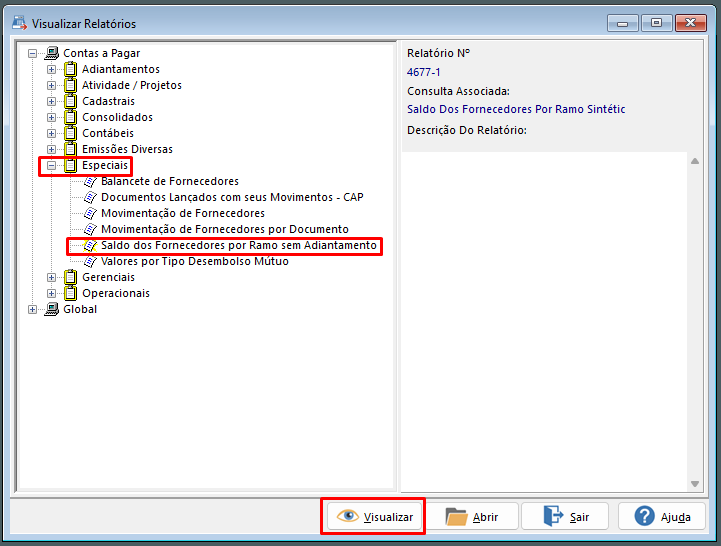
Task: Expand the Global root node
Action: (32, 310)
